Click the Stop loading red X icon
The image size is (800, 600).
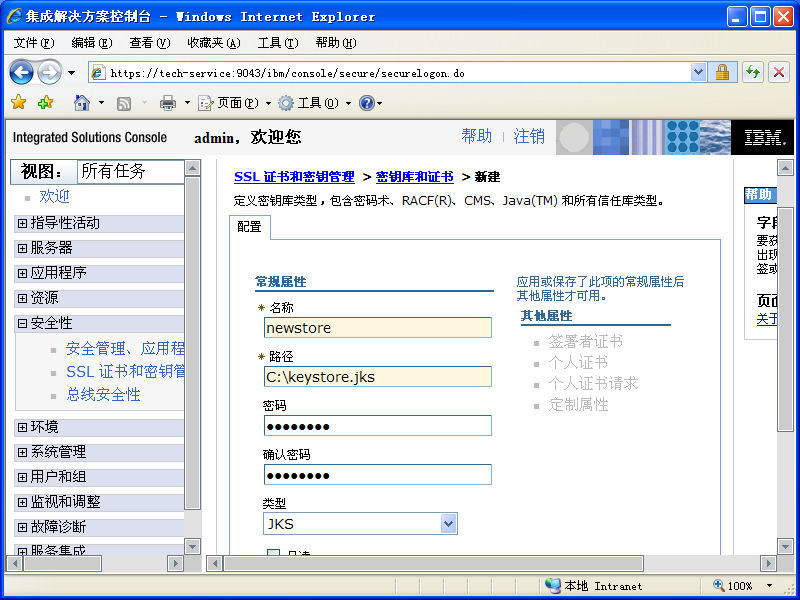point(779,72)
